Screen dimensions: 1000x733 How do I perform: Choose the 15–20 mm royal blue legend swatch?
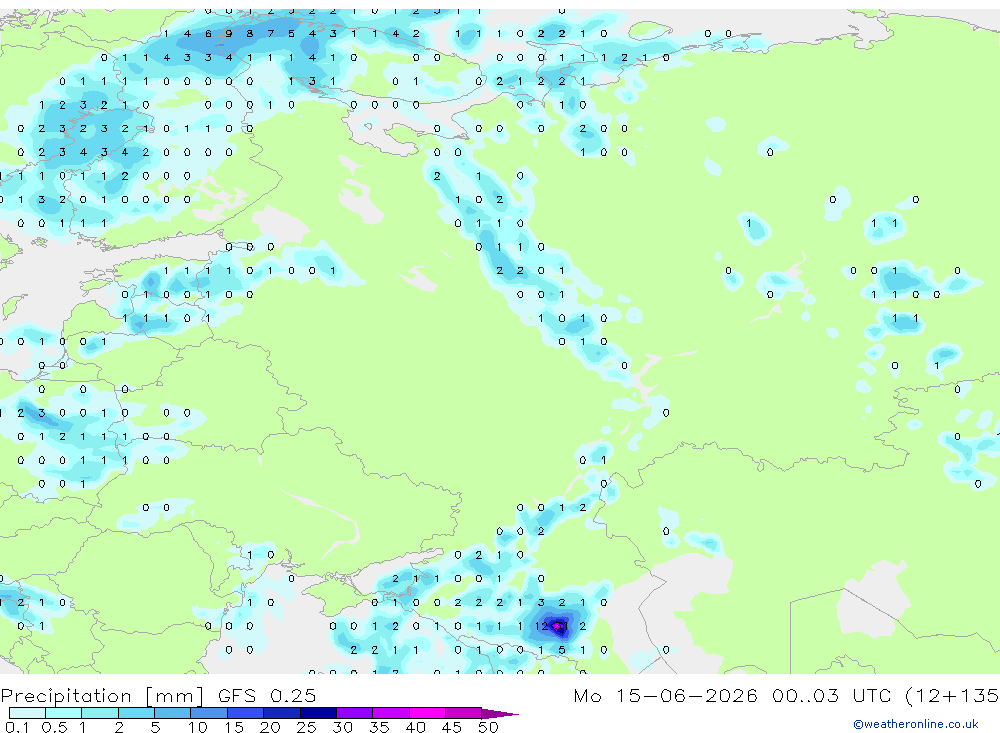(x=245, y=713)
